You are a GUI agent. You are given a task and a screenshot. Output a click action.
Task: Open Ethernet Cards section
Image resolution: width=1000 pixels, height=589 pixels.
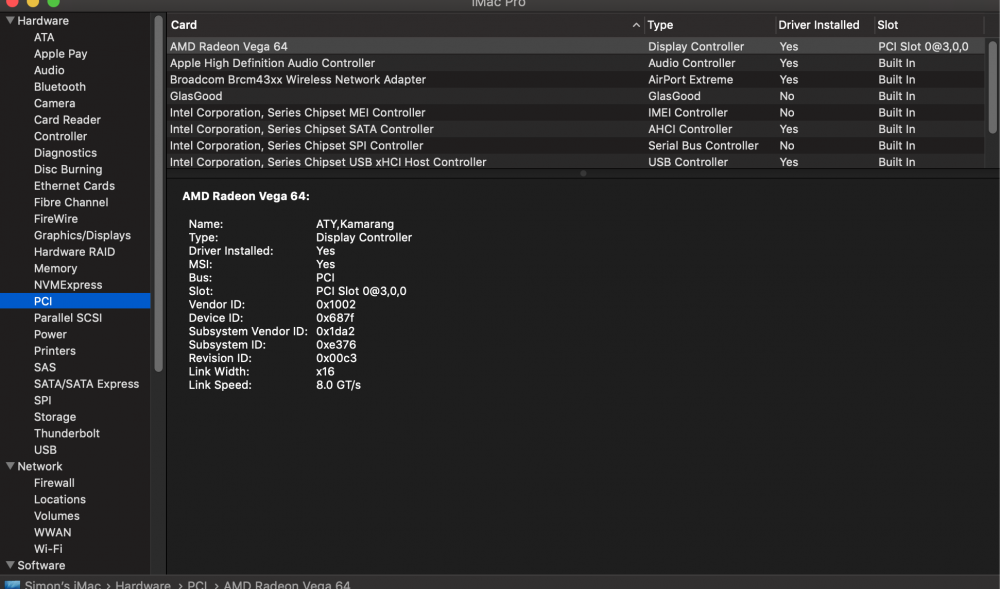74,185
